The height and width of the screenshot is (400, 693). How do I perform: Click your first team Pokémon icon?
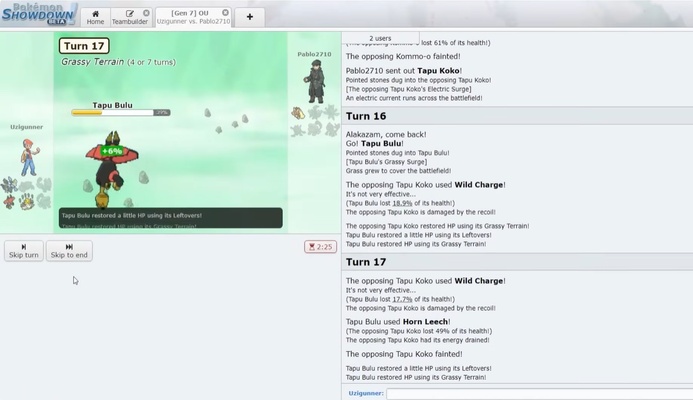pyautogui.click(x=9, y=184)
